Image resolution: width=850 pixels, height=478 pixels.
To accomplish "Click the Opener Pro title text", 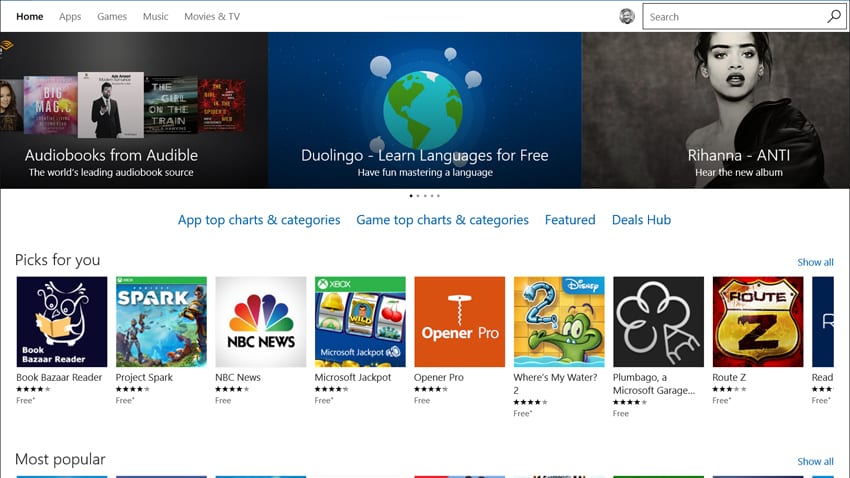I will pyautogui.click(x=439, y=377).
